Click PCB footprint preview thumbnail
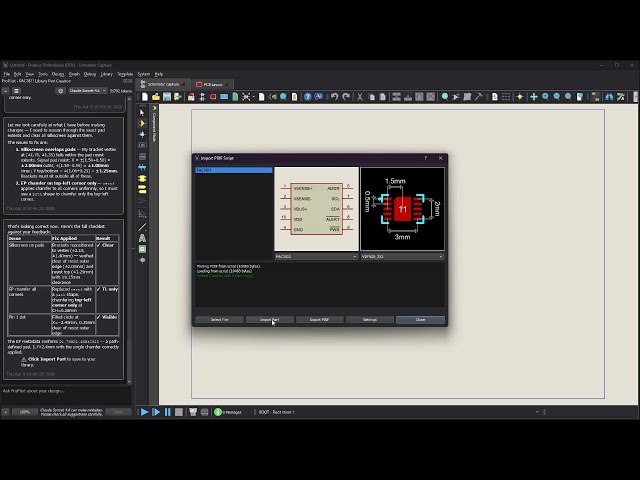 tap(402, 209)
